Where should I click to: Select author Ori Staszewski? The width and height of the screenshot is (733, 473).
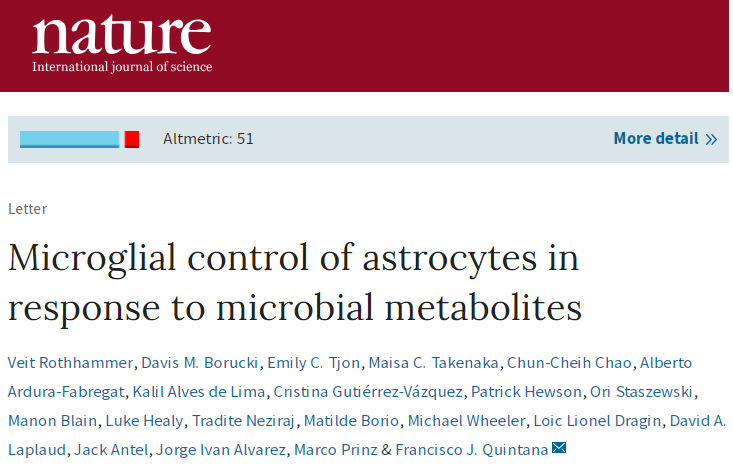[x=641, y=392]
